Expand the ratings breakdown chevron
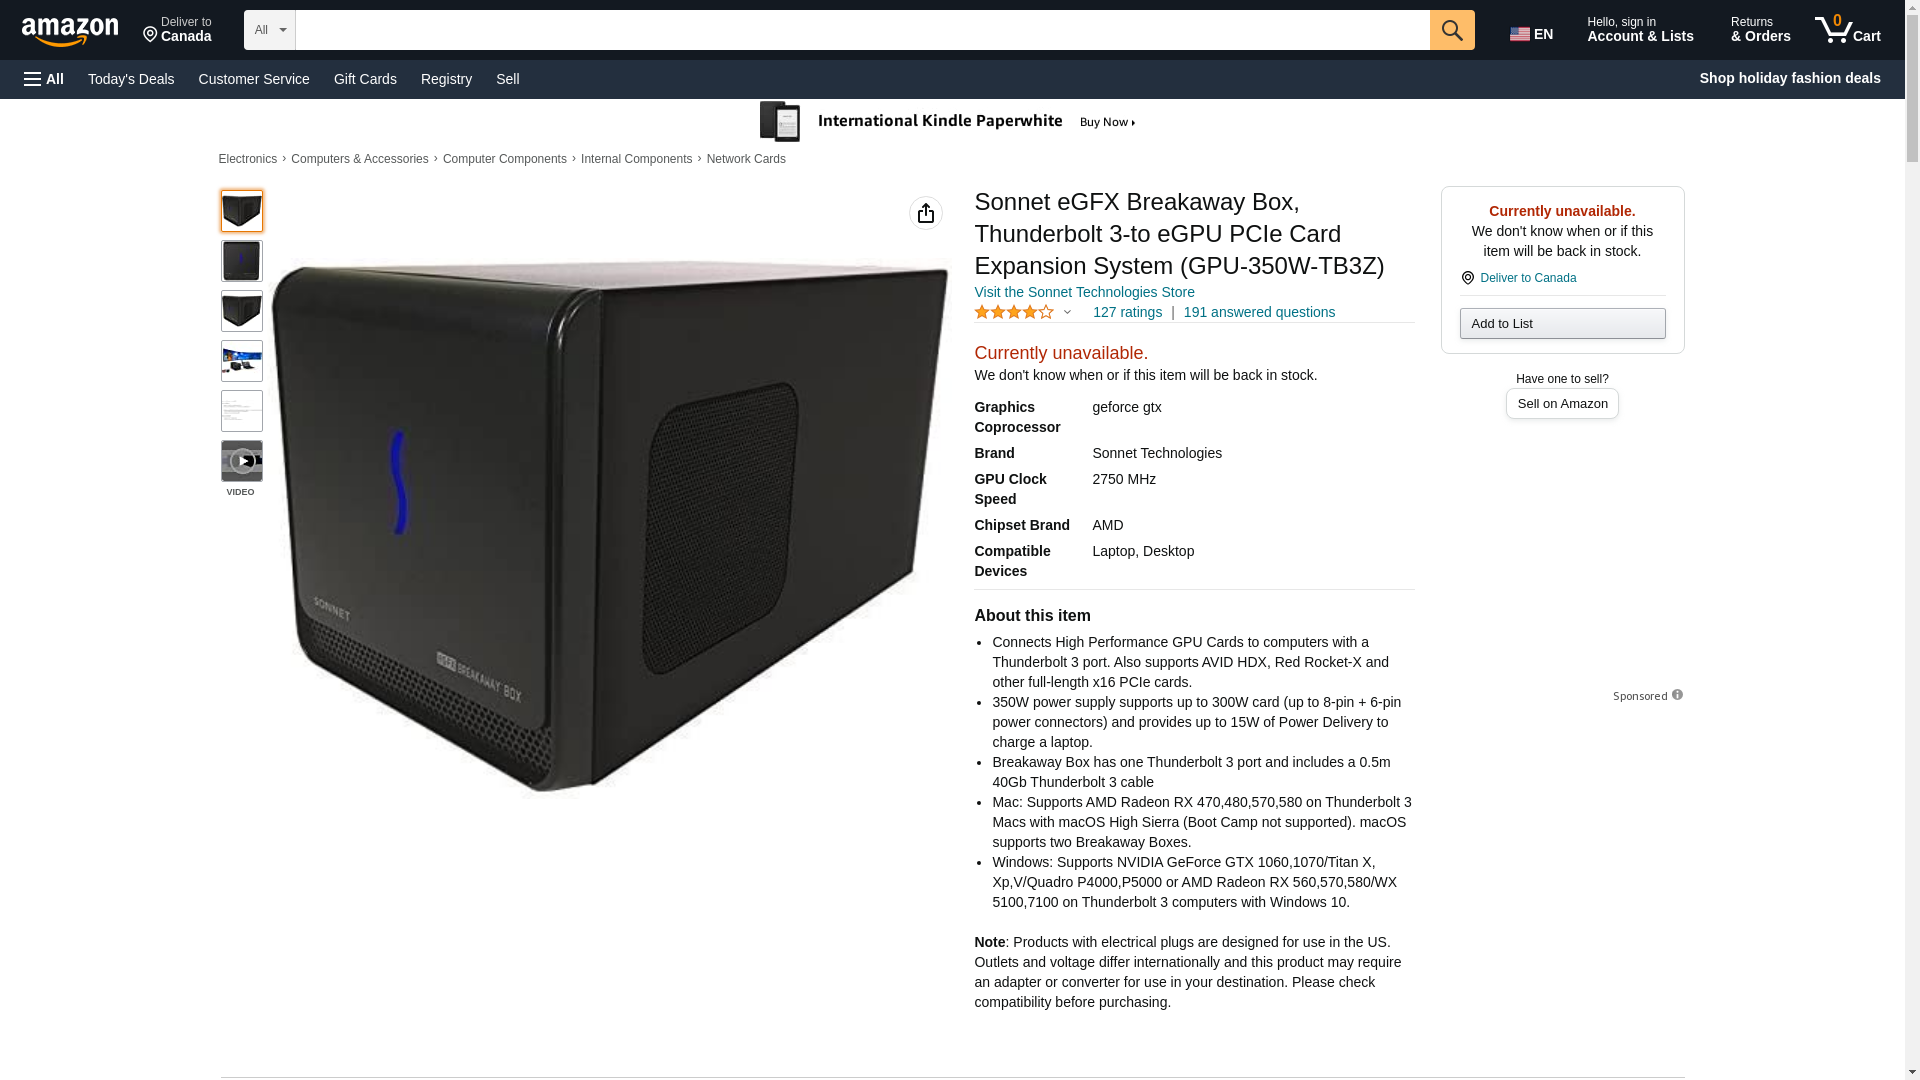Viewport: 1920px width, 1080px height. click(1067, 312)
